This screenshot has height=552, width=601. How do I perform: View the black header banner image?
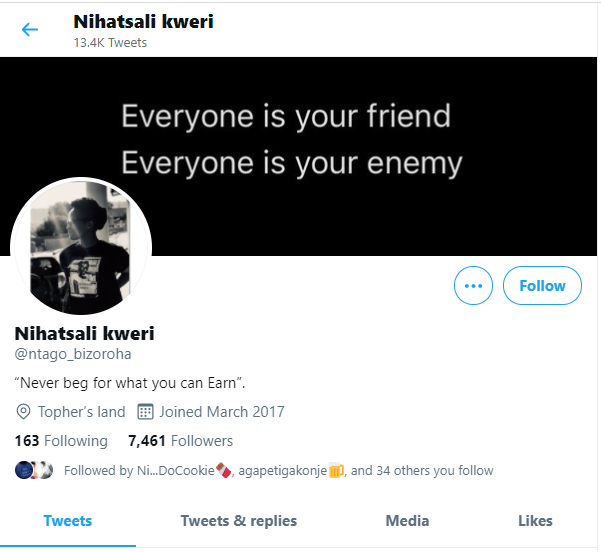click(298, 156)
